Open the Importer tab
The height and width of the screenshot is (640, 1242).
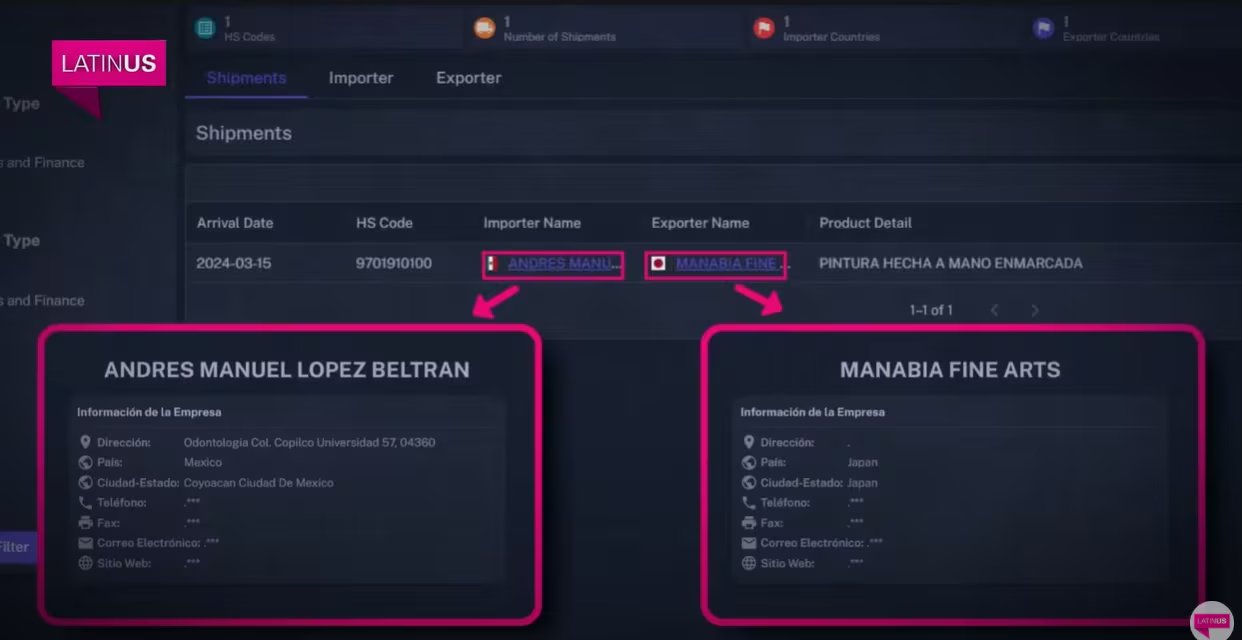coord(361,78)
